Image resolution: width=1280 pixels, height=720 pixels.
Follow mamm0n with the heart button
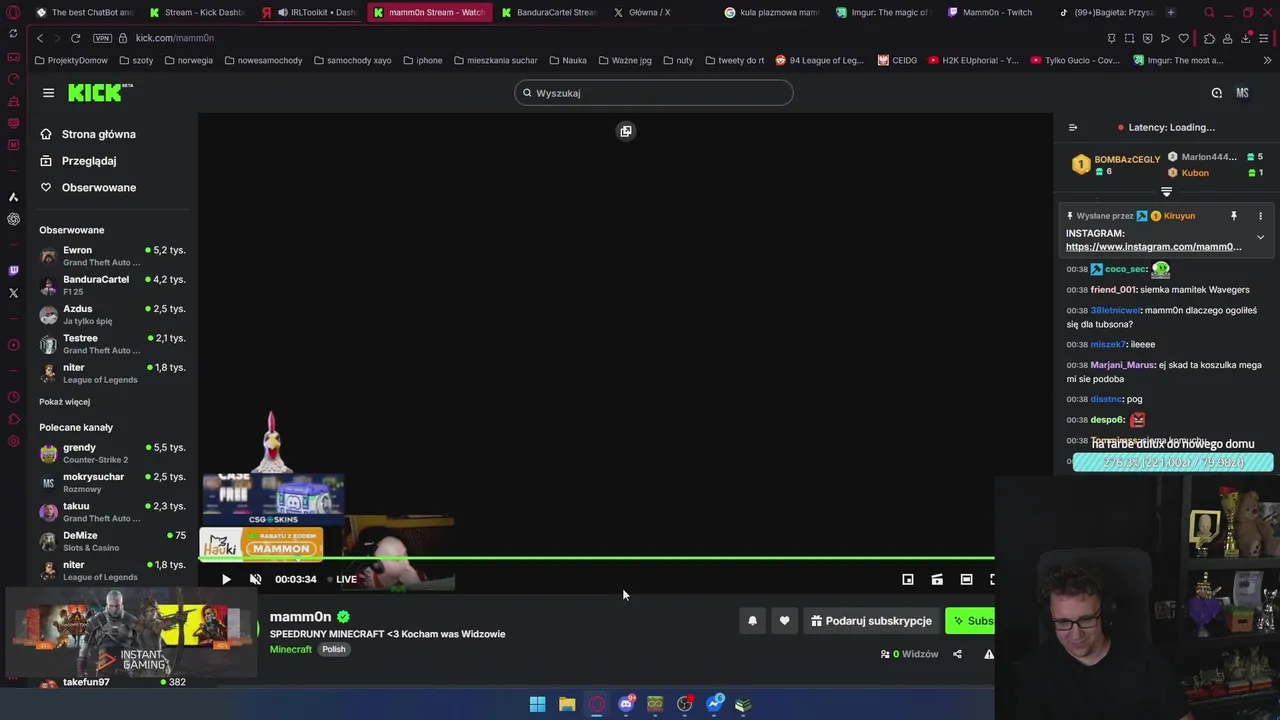[x=784, y=621]
